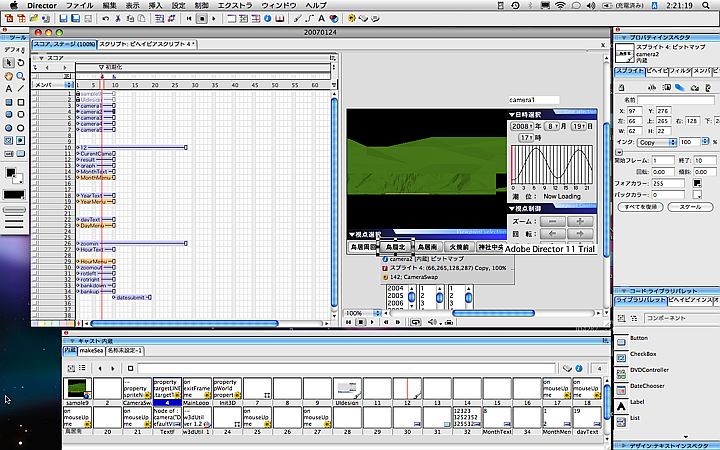Switch to the makeSea cast tab

coord(91,352)
